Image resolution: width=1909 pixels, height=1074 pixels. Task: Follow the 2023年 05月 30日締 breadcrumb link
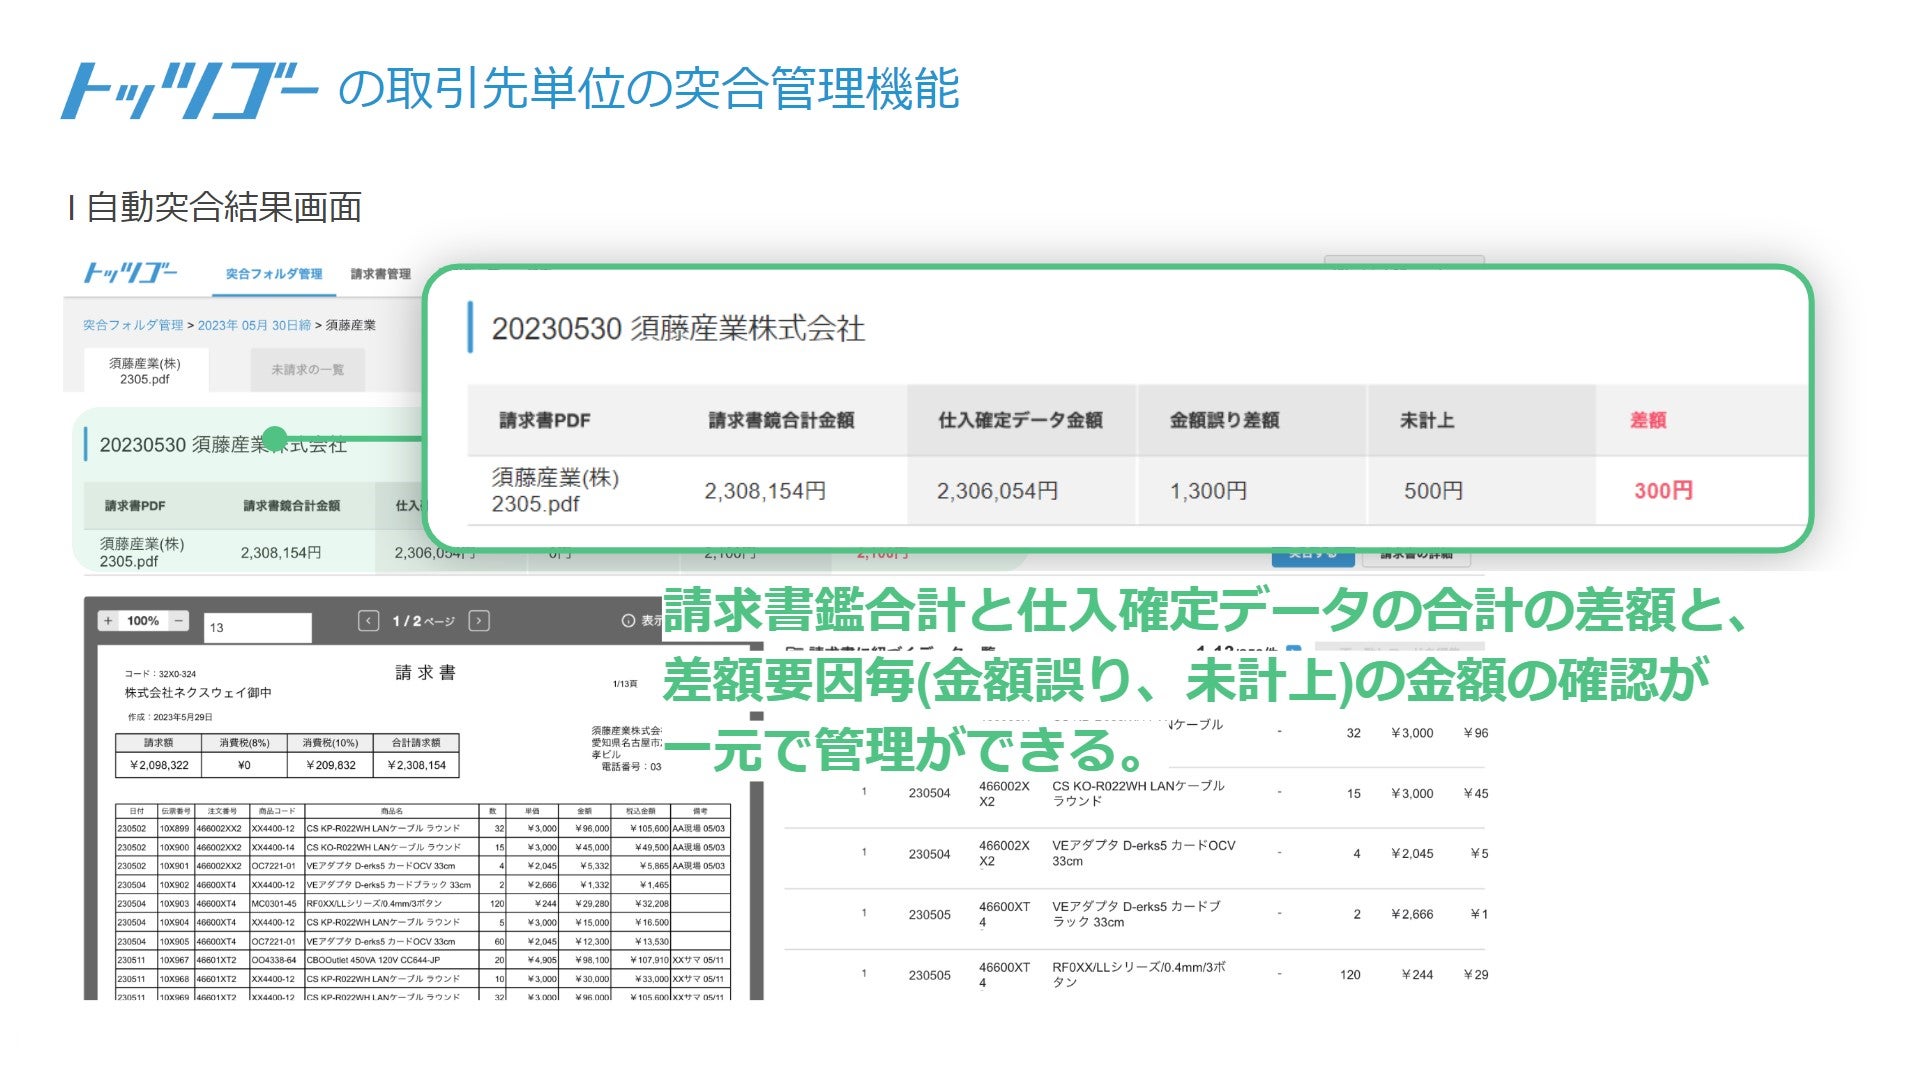(x=254, y=325)
